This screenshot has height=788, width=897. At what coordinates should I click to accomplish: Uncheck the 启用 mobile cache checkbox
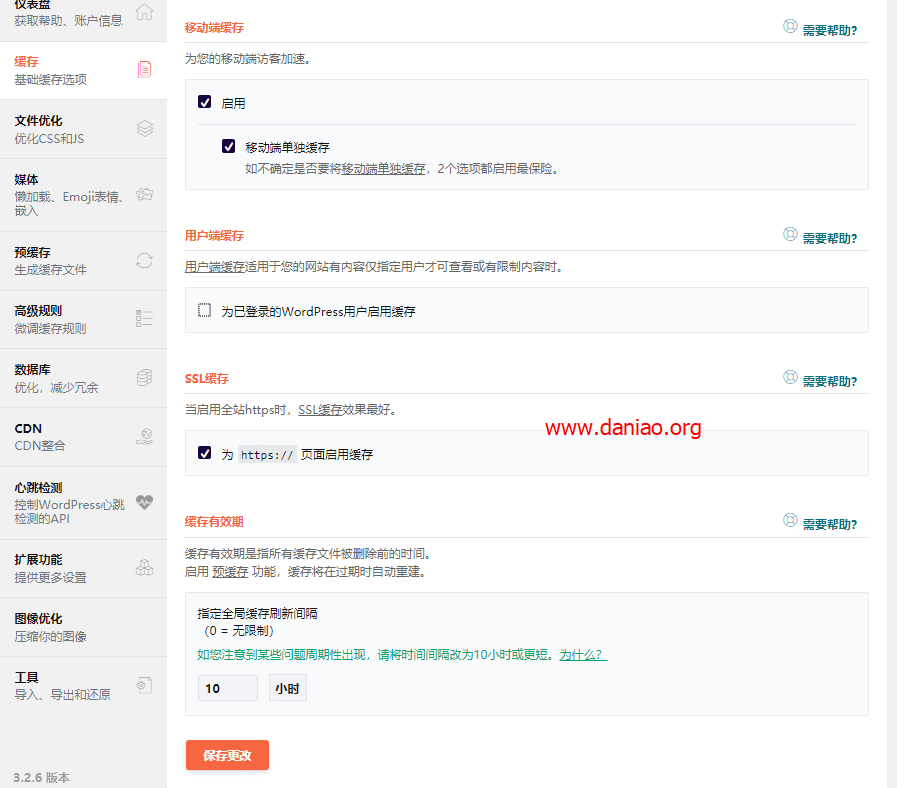point(204,102)
